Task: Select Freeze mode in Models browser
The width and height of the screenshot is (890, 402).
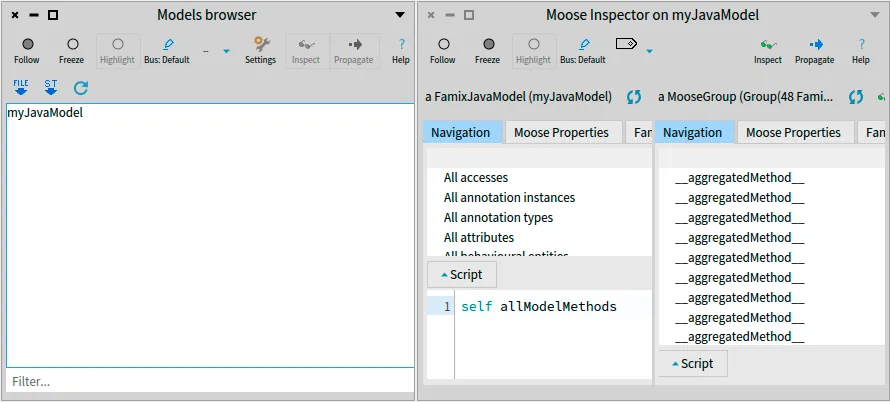Action: 72,51
